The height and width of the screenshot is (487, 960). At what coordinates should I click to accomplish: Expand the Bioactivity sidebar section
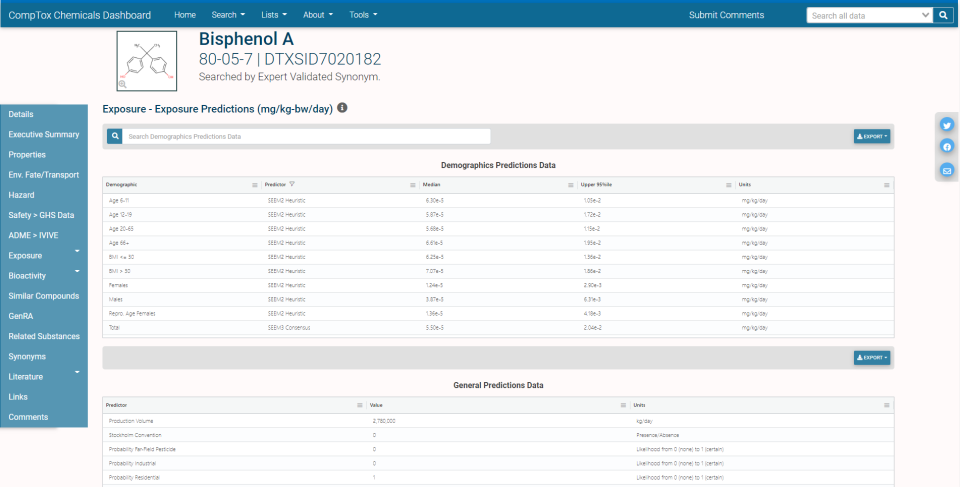tap(77, 275)
